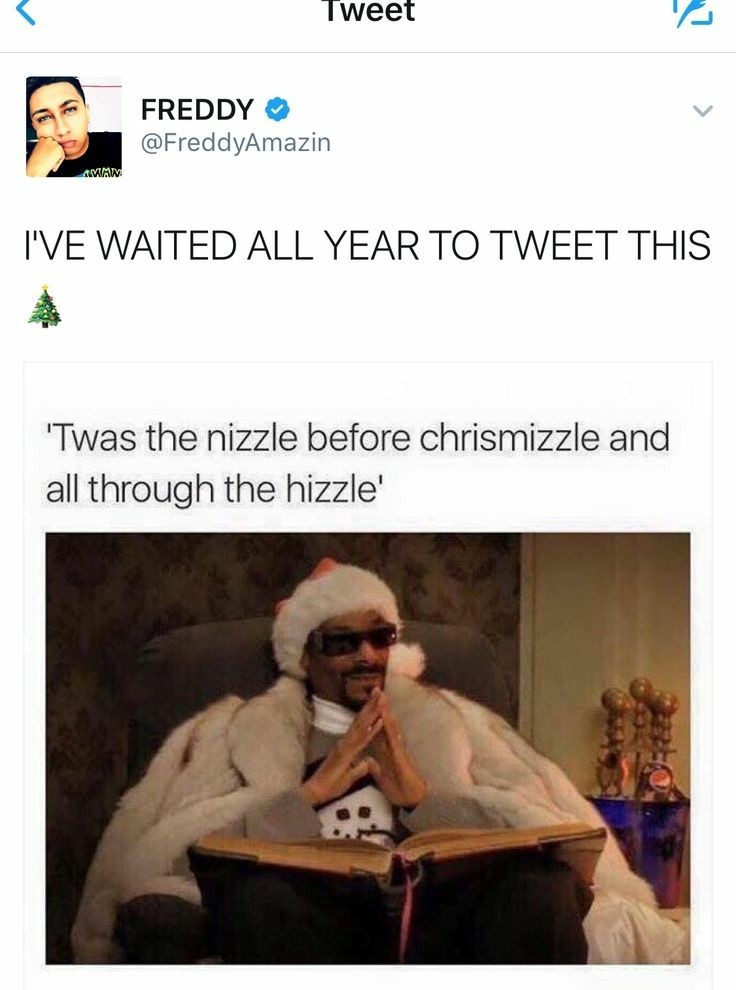Open the attached meme photo
This screenshot has width=736, height=990.
point(368,748)
